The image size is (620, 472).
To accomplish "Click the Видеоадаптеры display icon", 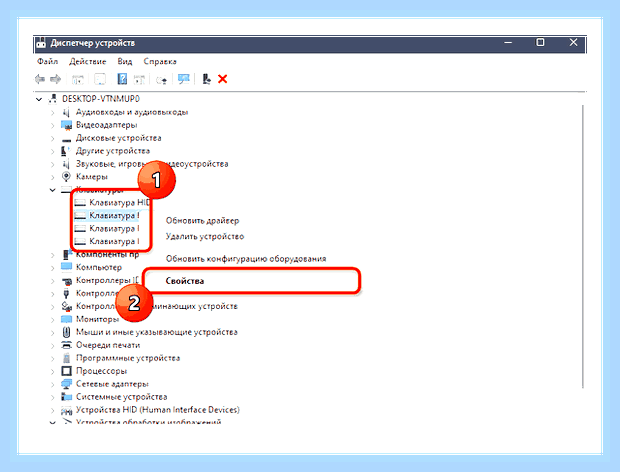I will (66, 125).
